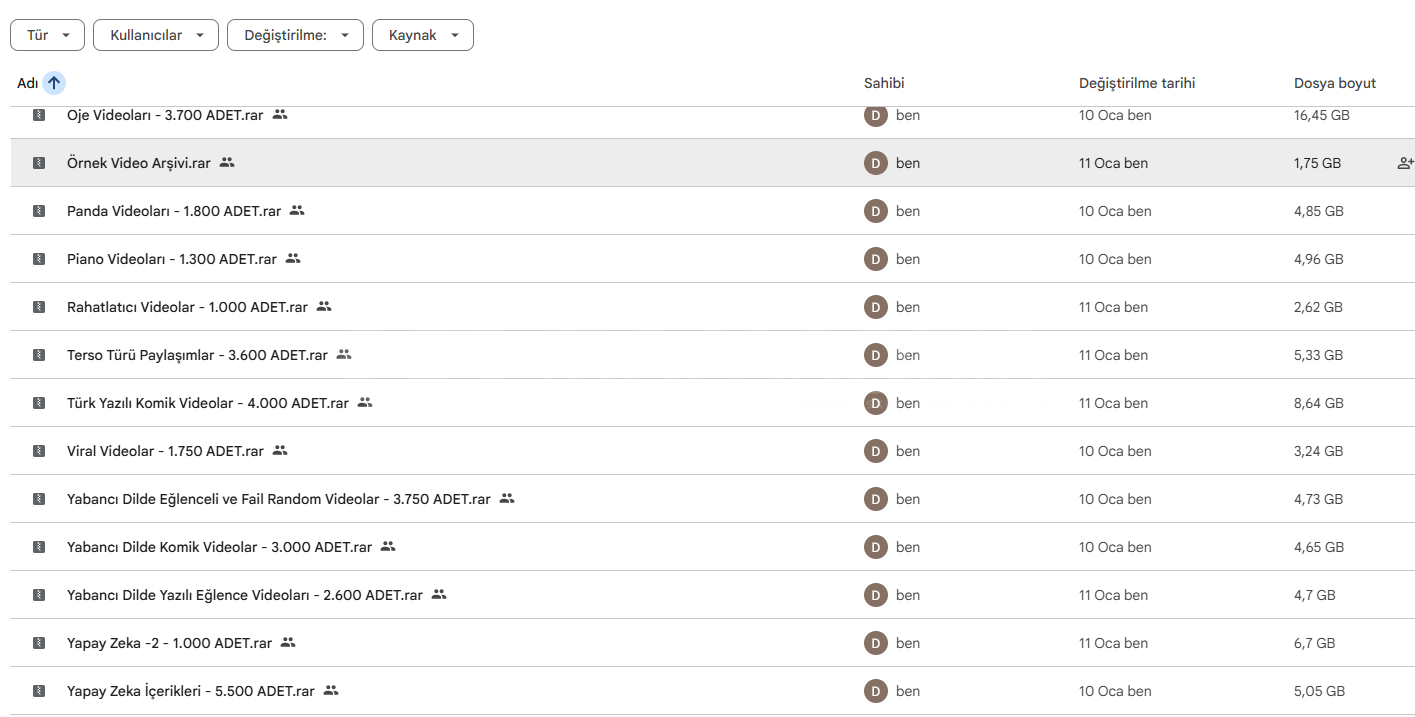
Task: Click the owner avatar on Terso Türü Paylaşımlar row
Action: coord(876,355)
